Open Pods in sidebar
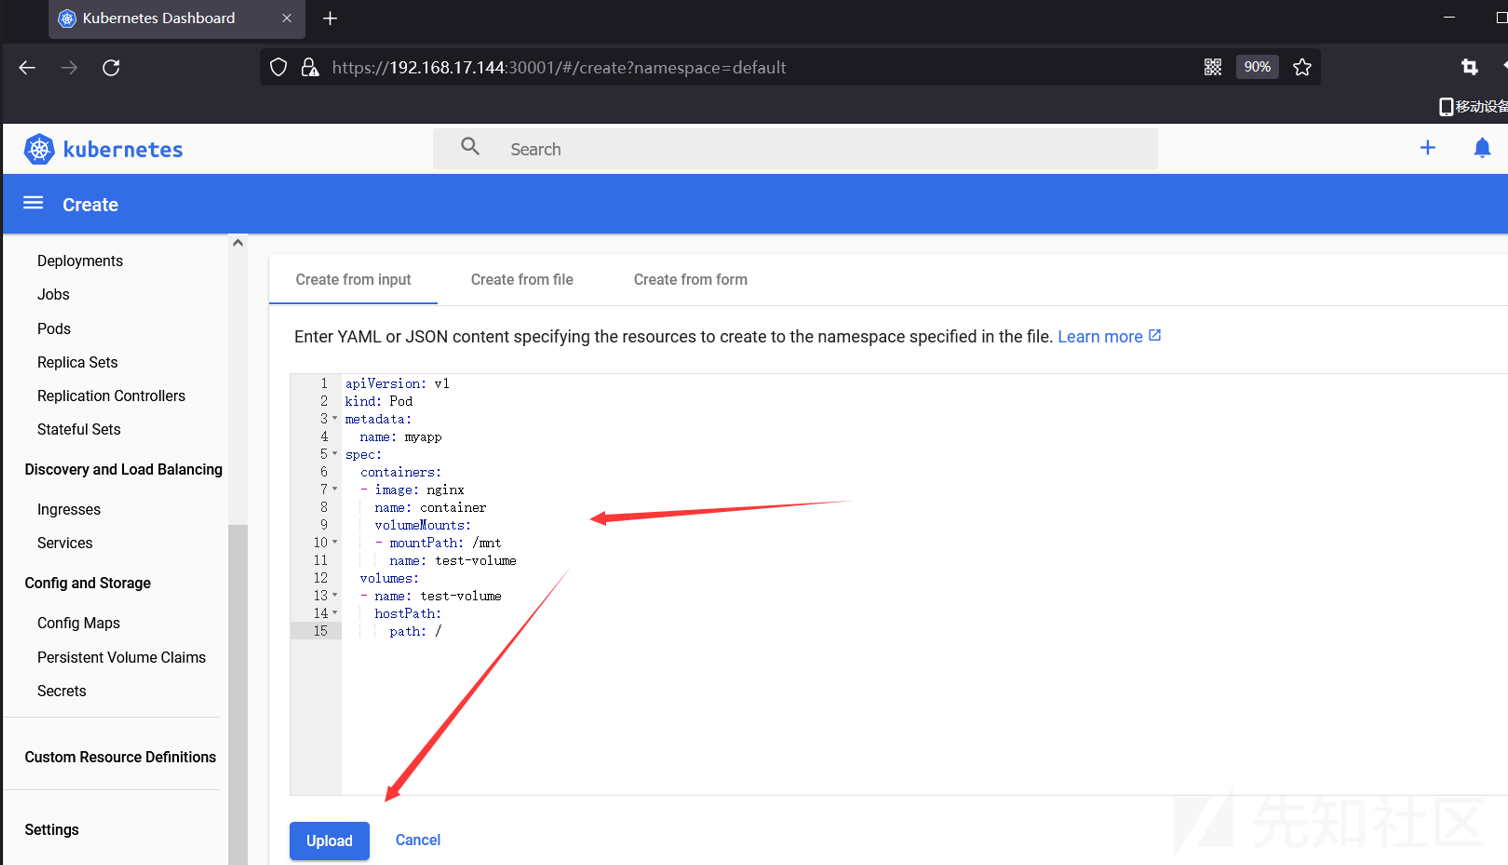 54,329
